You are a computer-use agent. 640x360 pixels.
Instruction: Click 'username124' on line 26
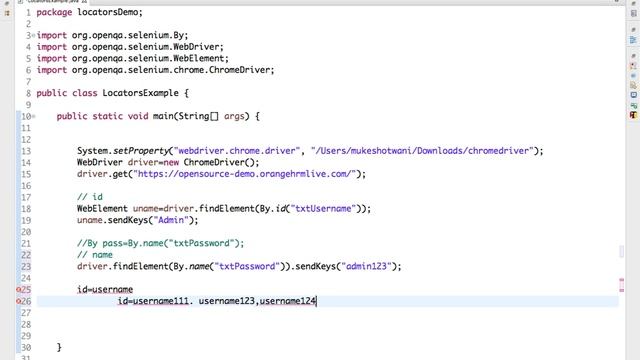pyautogui.click(x=288, y=301)
